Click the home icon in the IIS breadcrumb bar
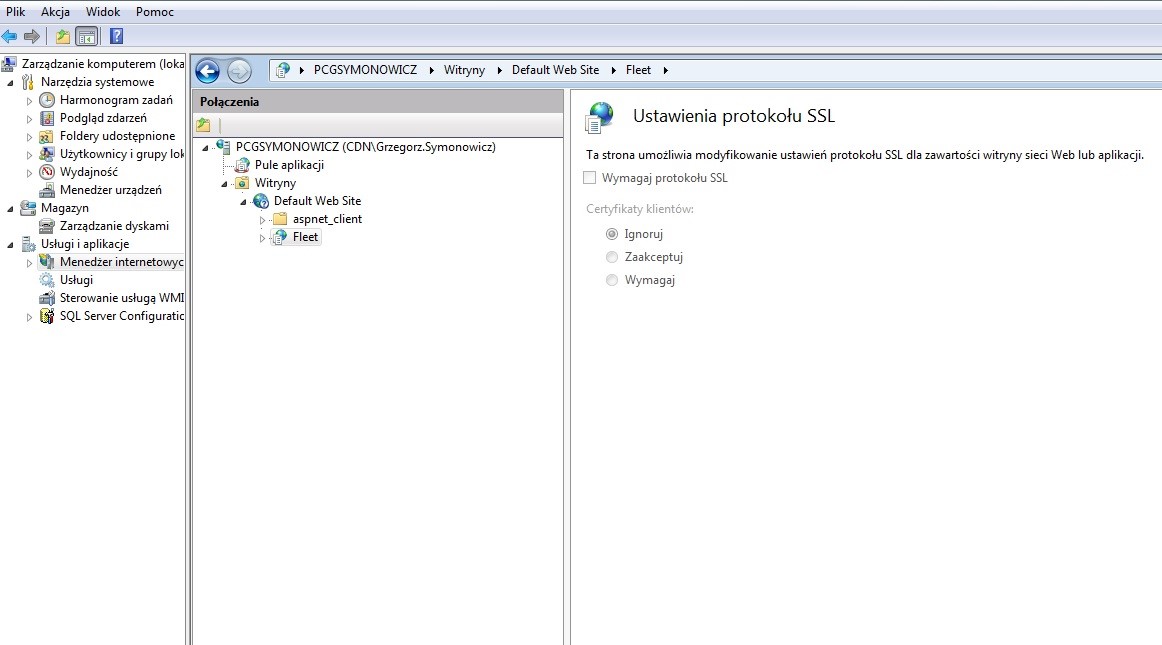This screenshot has width=1162, height=645. tap(282, 70)
